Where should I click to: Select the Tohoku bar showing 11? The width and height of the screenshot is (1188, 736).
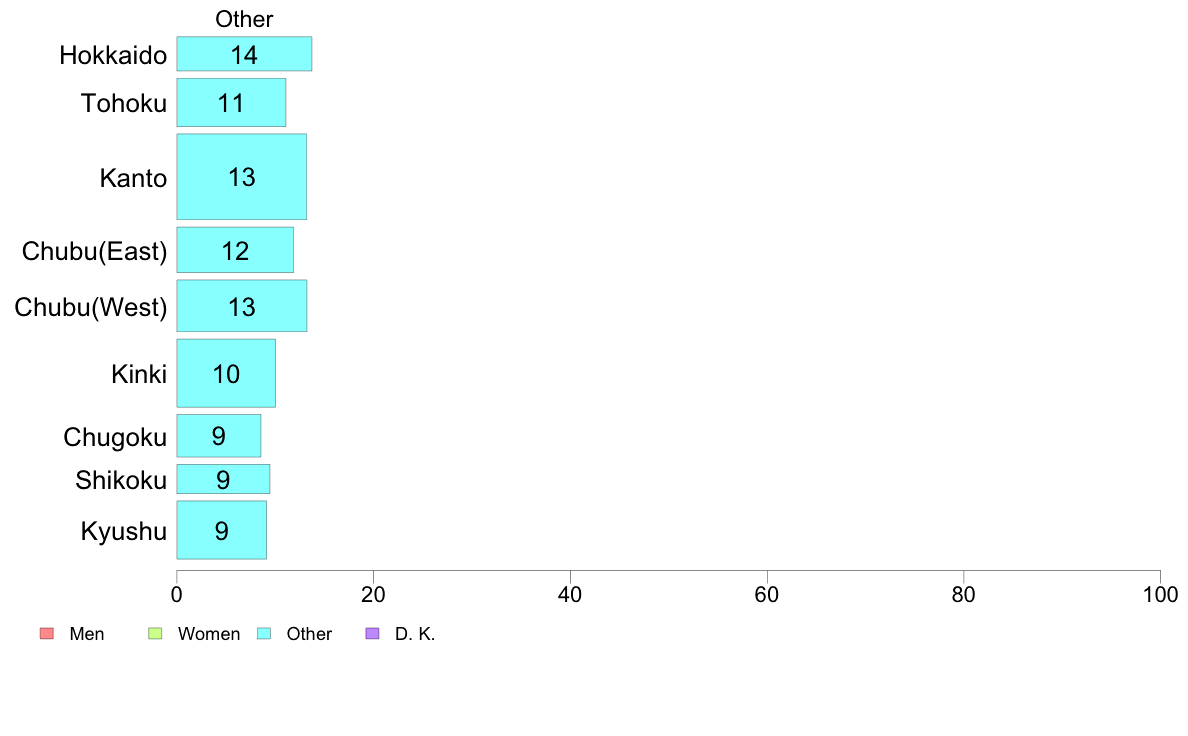pos(231,102)
